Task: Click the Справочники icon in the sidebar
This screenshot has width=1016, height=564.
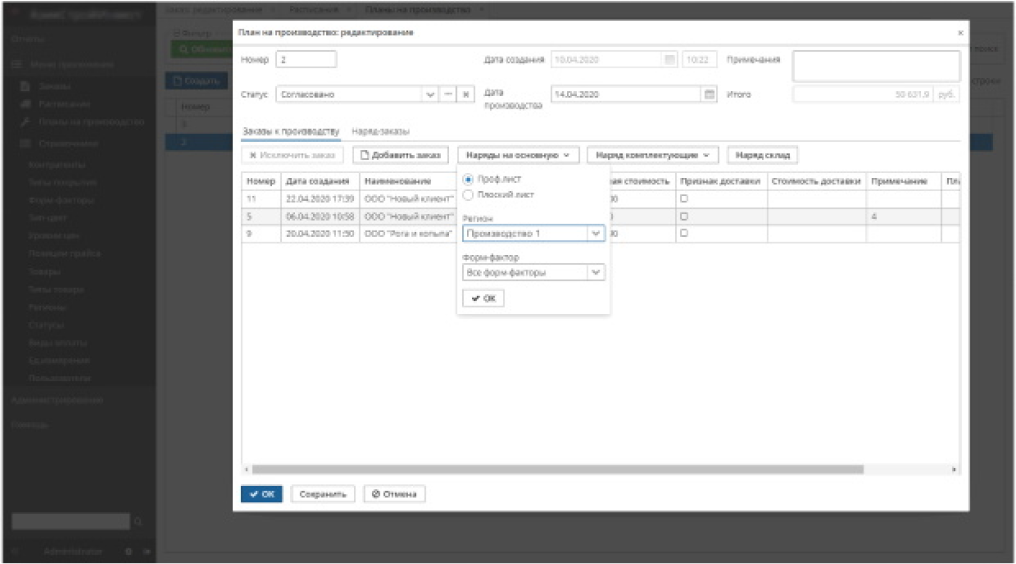Action: 25,143
